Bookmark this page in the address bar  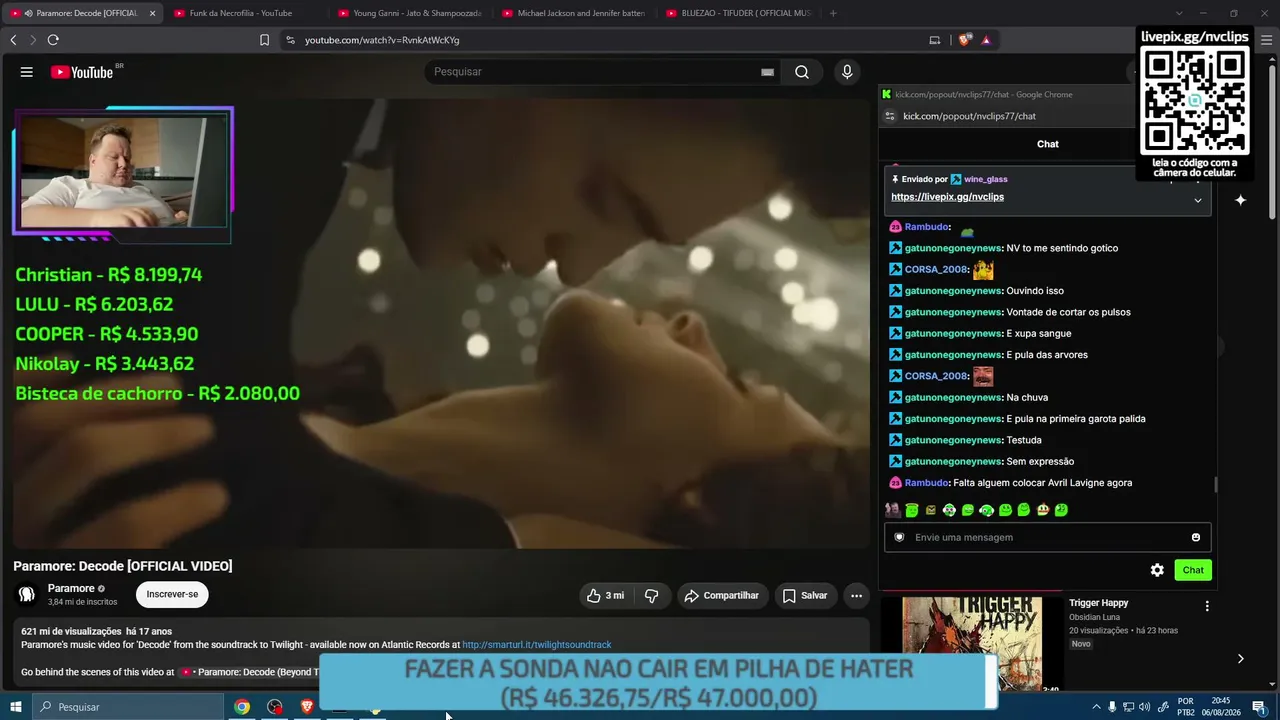(264, 40)
